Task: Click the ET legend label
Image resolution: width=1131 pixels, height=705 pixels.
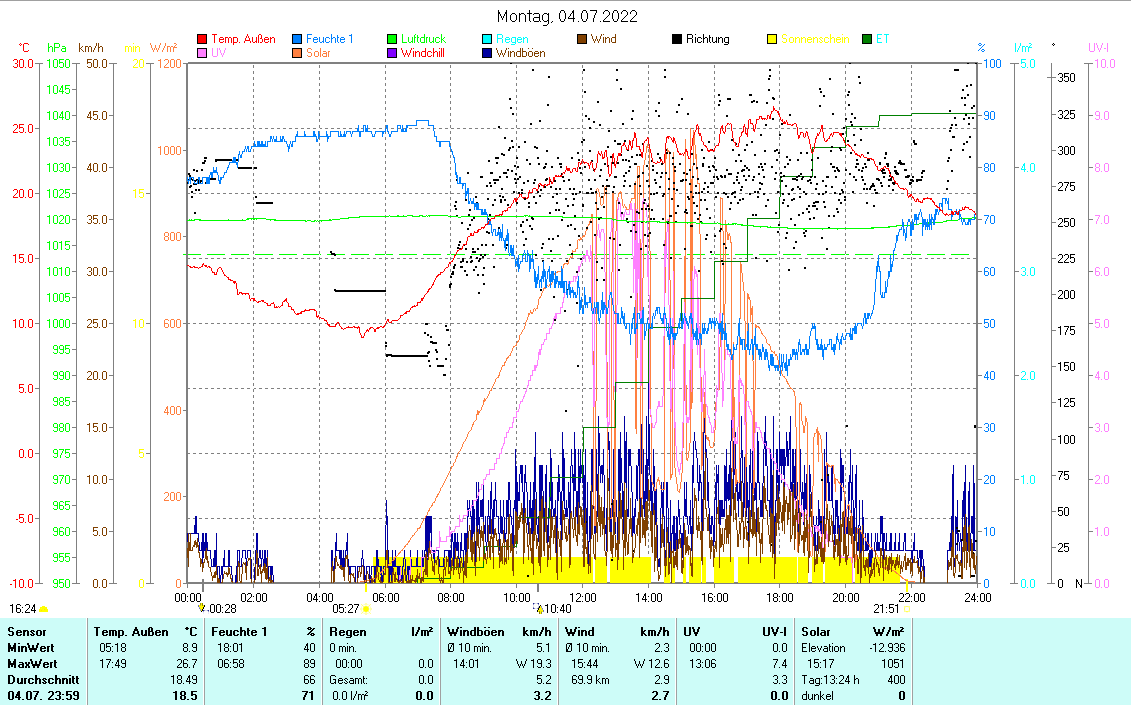Action: [x=882, y=40]
